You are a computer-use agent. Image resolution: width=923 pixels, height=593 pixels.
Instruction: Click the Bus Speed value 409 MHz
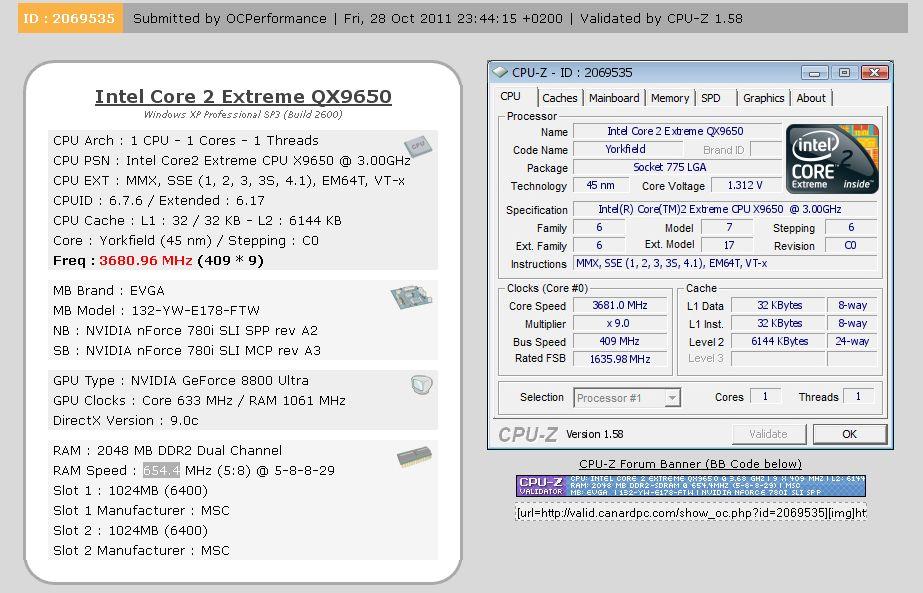(x=620, y=341)
